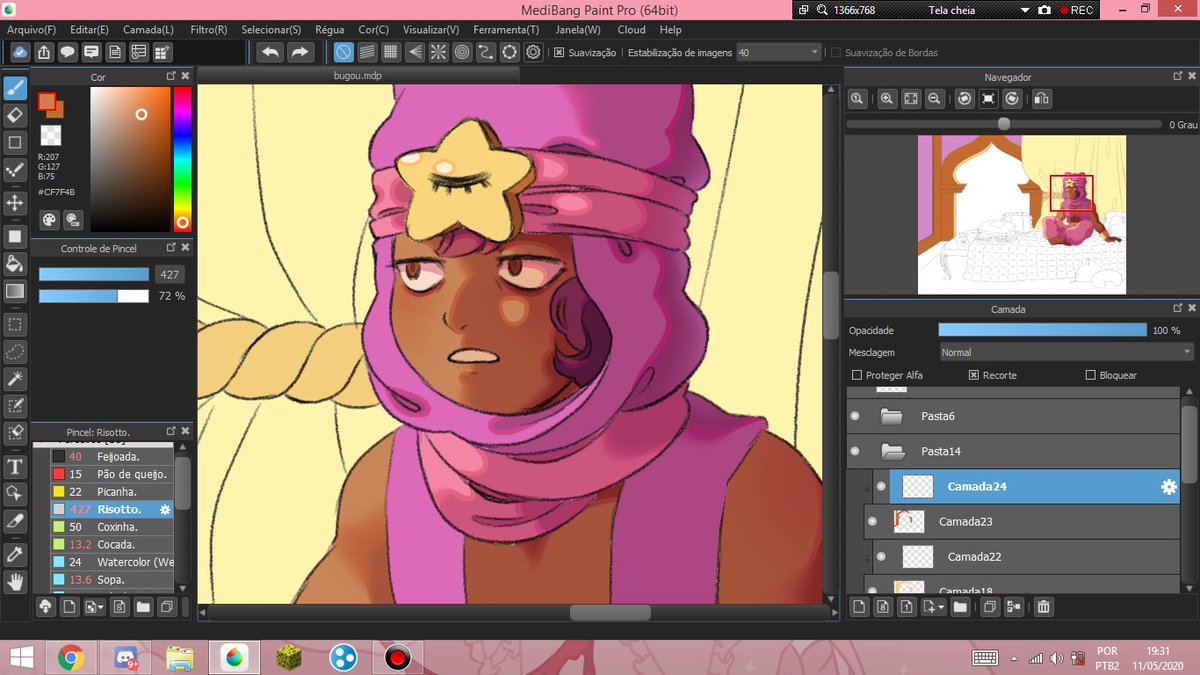Viewport: 1200px width, 675px height.
Task: Click the Undo arrow in toolbar
Action: (x=270, y=52)
